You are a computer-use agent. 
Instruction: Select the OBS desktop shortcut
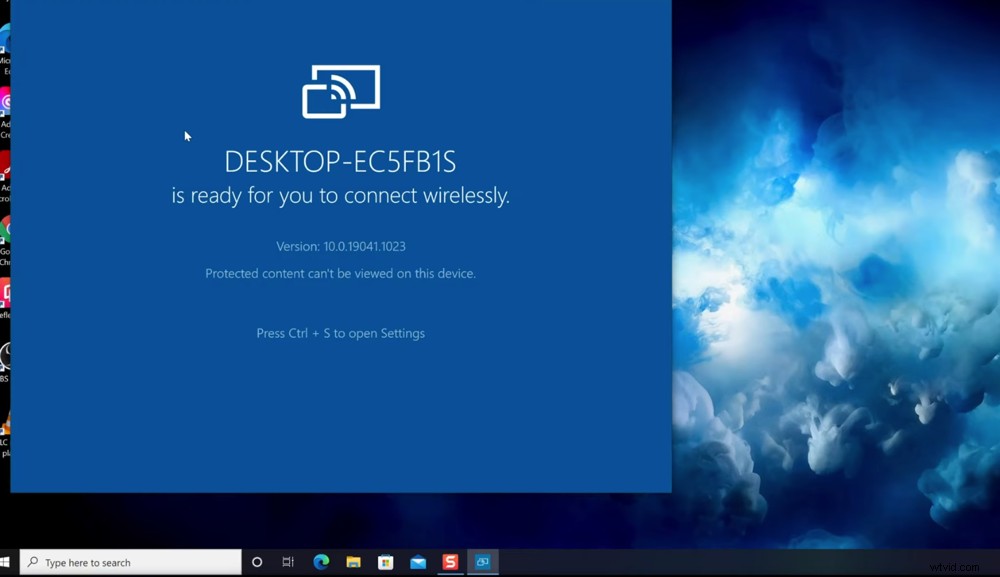pos(5,358)
